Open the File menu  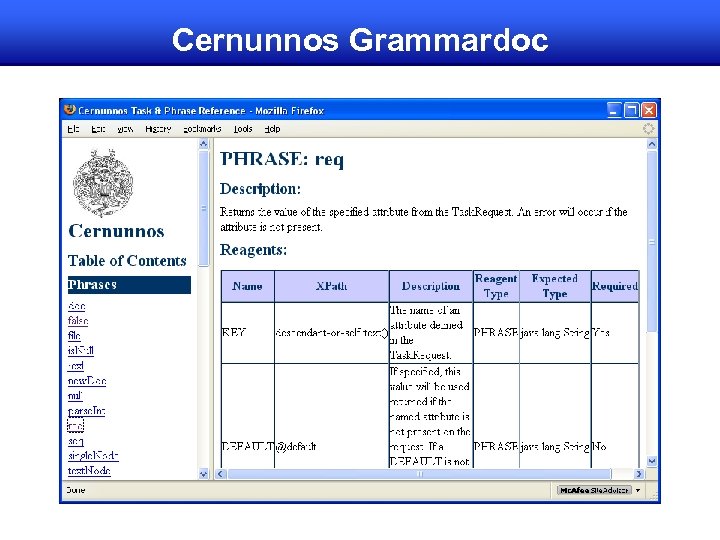[73, 129]
